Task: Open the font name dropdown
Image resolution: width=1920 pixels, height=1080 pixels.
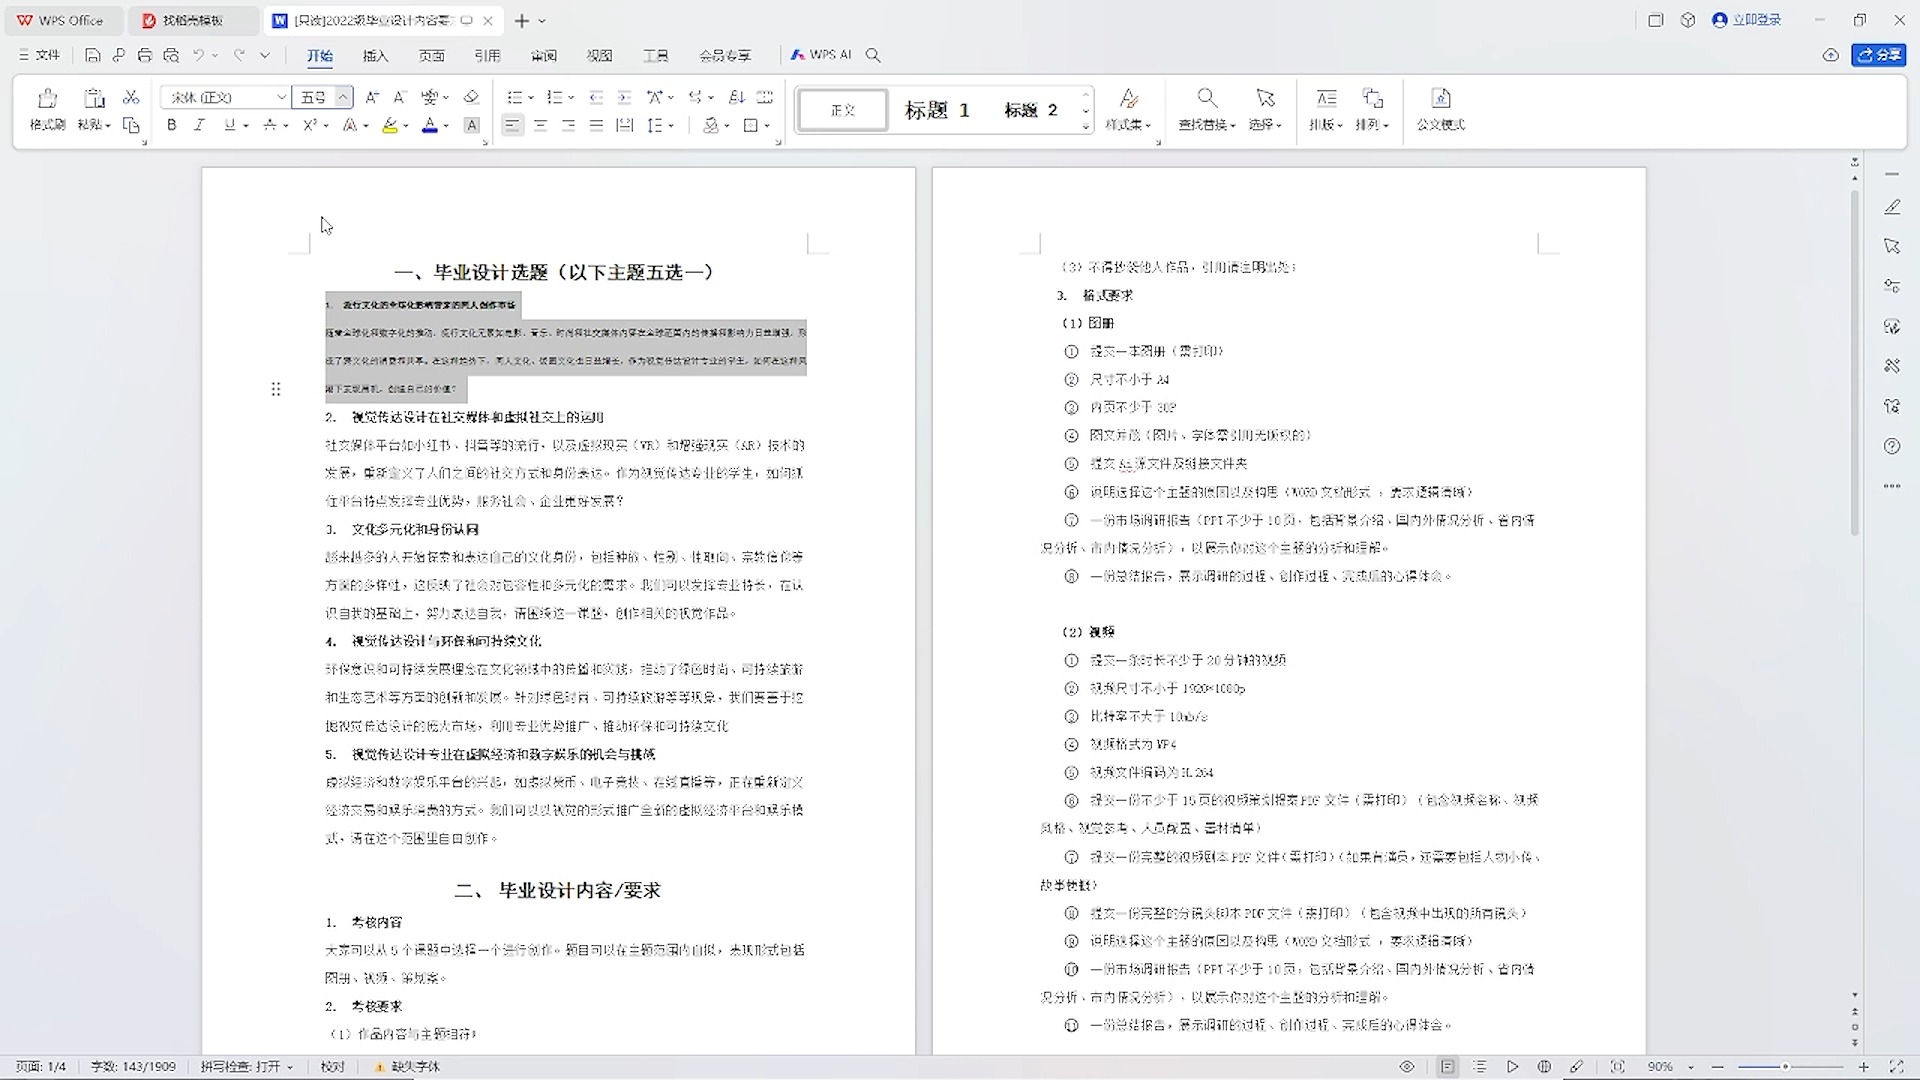Action: 281,97
